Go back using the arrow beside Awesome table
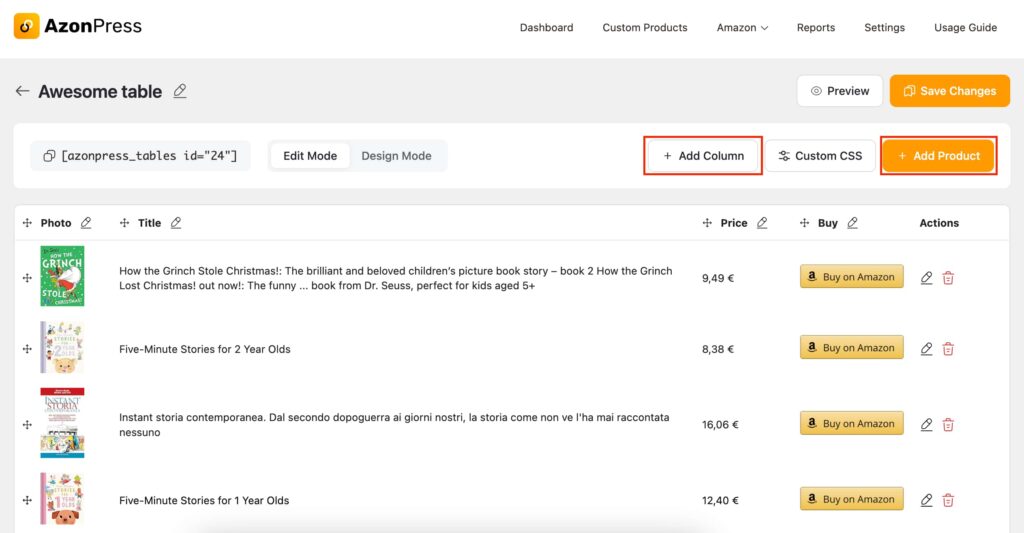1024x533 pixels. point(22,91)
